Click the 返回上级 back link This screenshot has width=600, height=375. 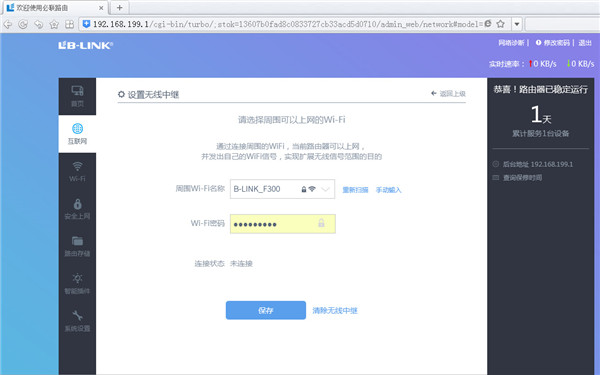[448, 94]
